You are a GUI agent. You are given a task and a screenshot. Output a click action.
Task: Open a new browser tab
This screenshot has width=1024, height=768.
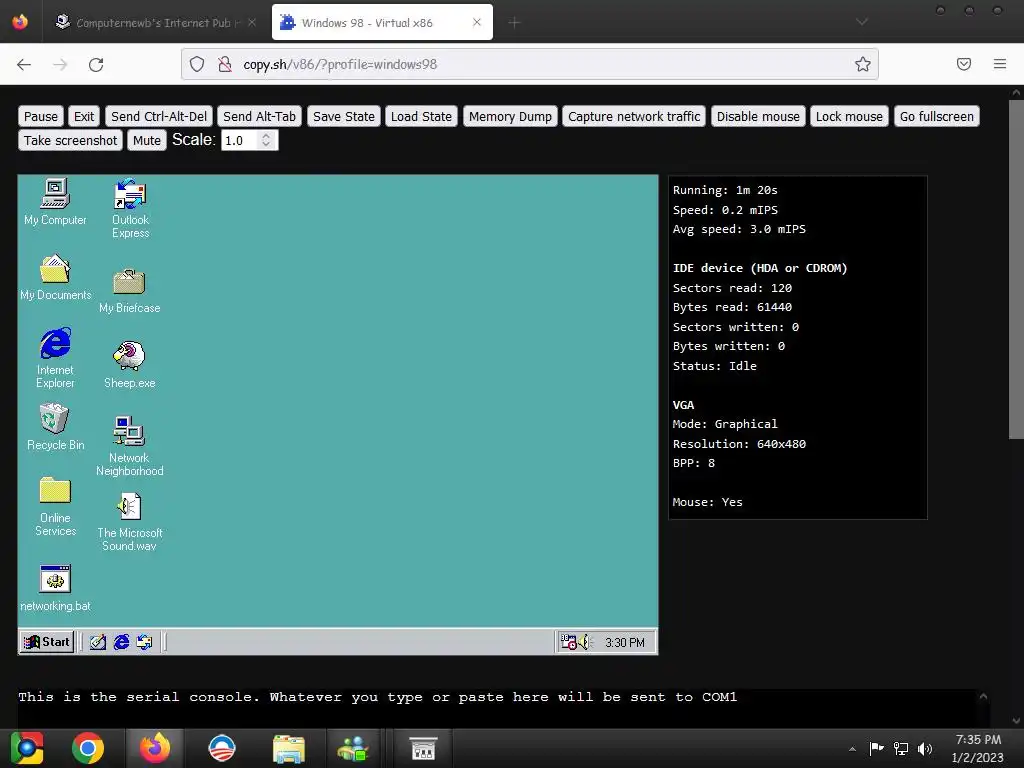pyautogui.click(x=515, y=23)
